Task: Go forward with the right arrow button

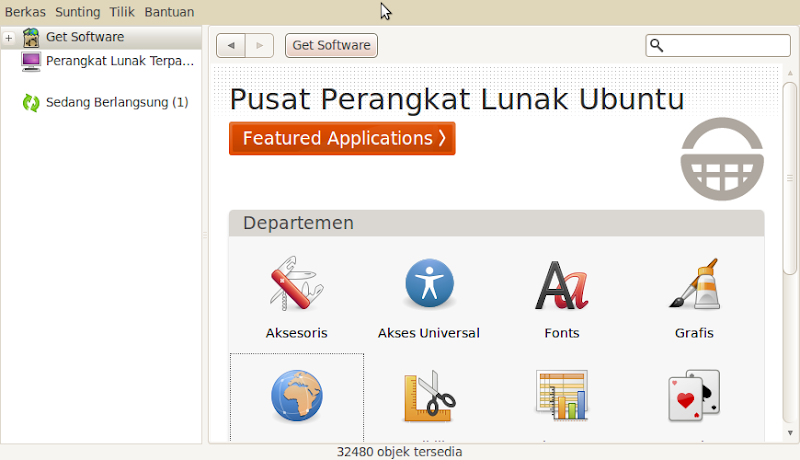Action: [260, 45]
